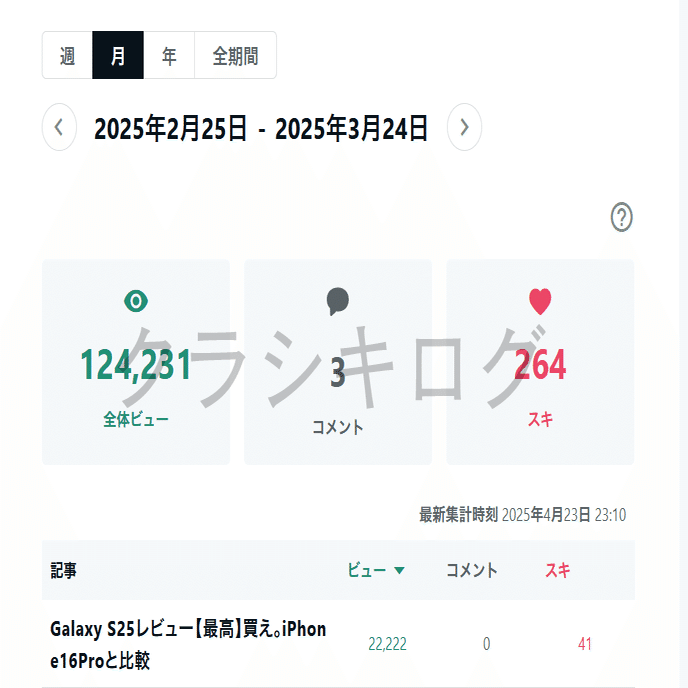Sort by the スキ column header

pyautogui.click(x=557, y=571)
